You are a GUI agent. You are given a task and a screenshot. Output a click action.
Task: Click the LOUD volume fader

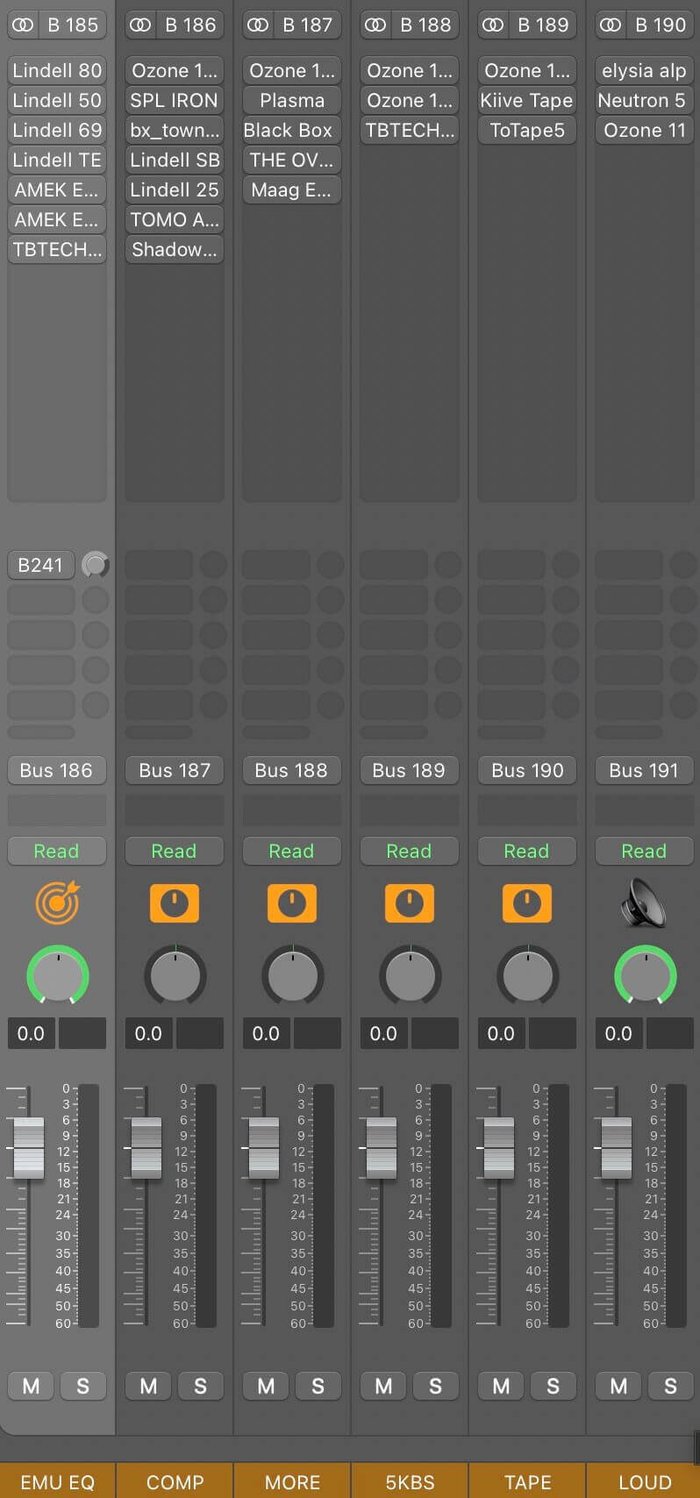616,1148
